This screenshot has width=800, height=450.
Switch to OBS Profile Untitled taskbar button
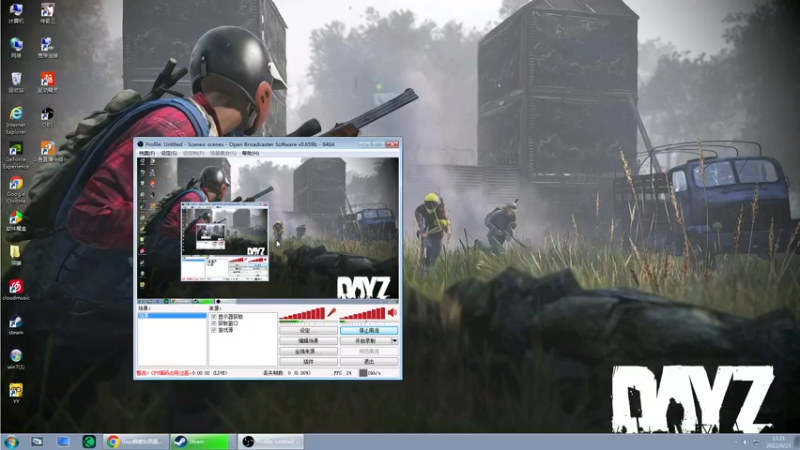tap(271, 442)
